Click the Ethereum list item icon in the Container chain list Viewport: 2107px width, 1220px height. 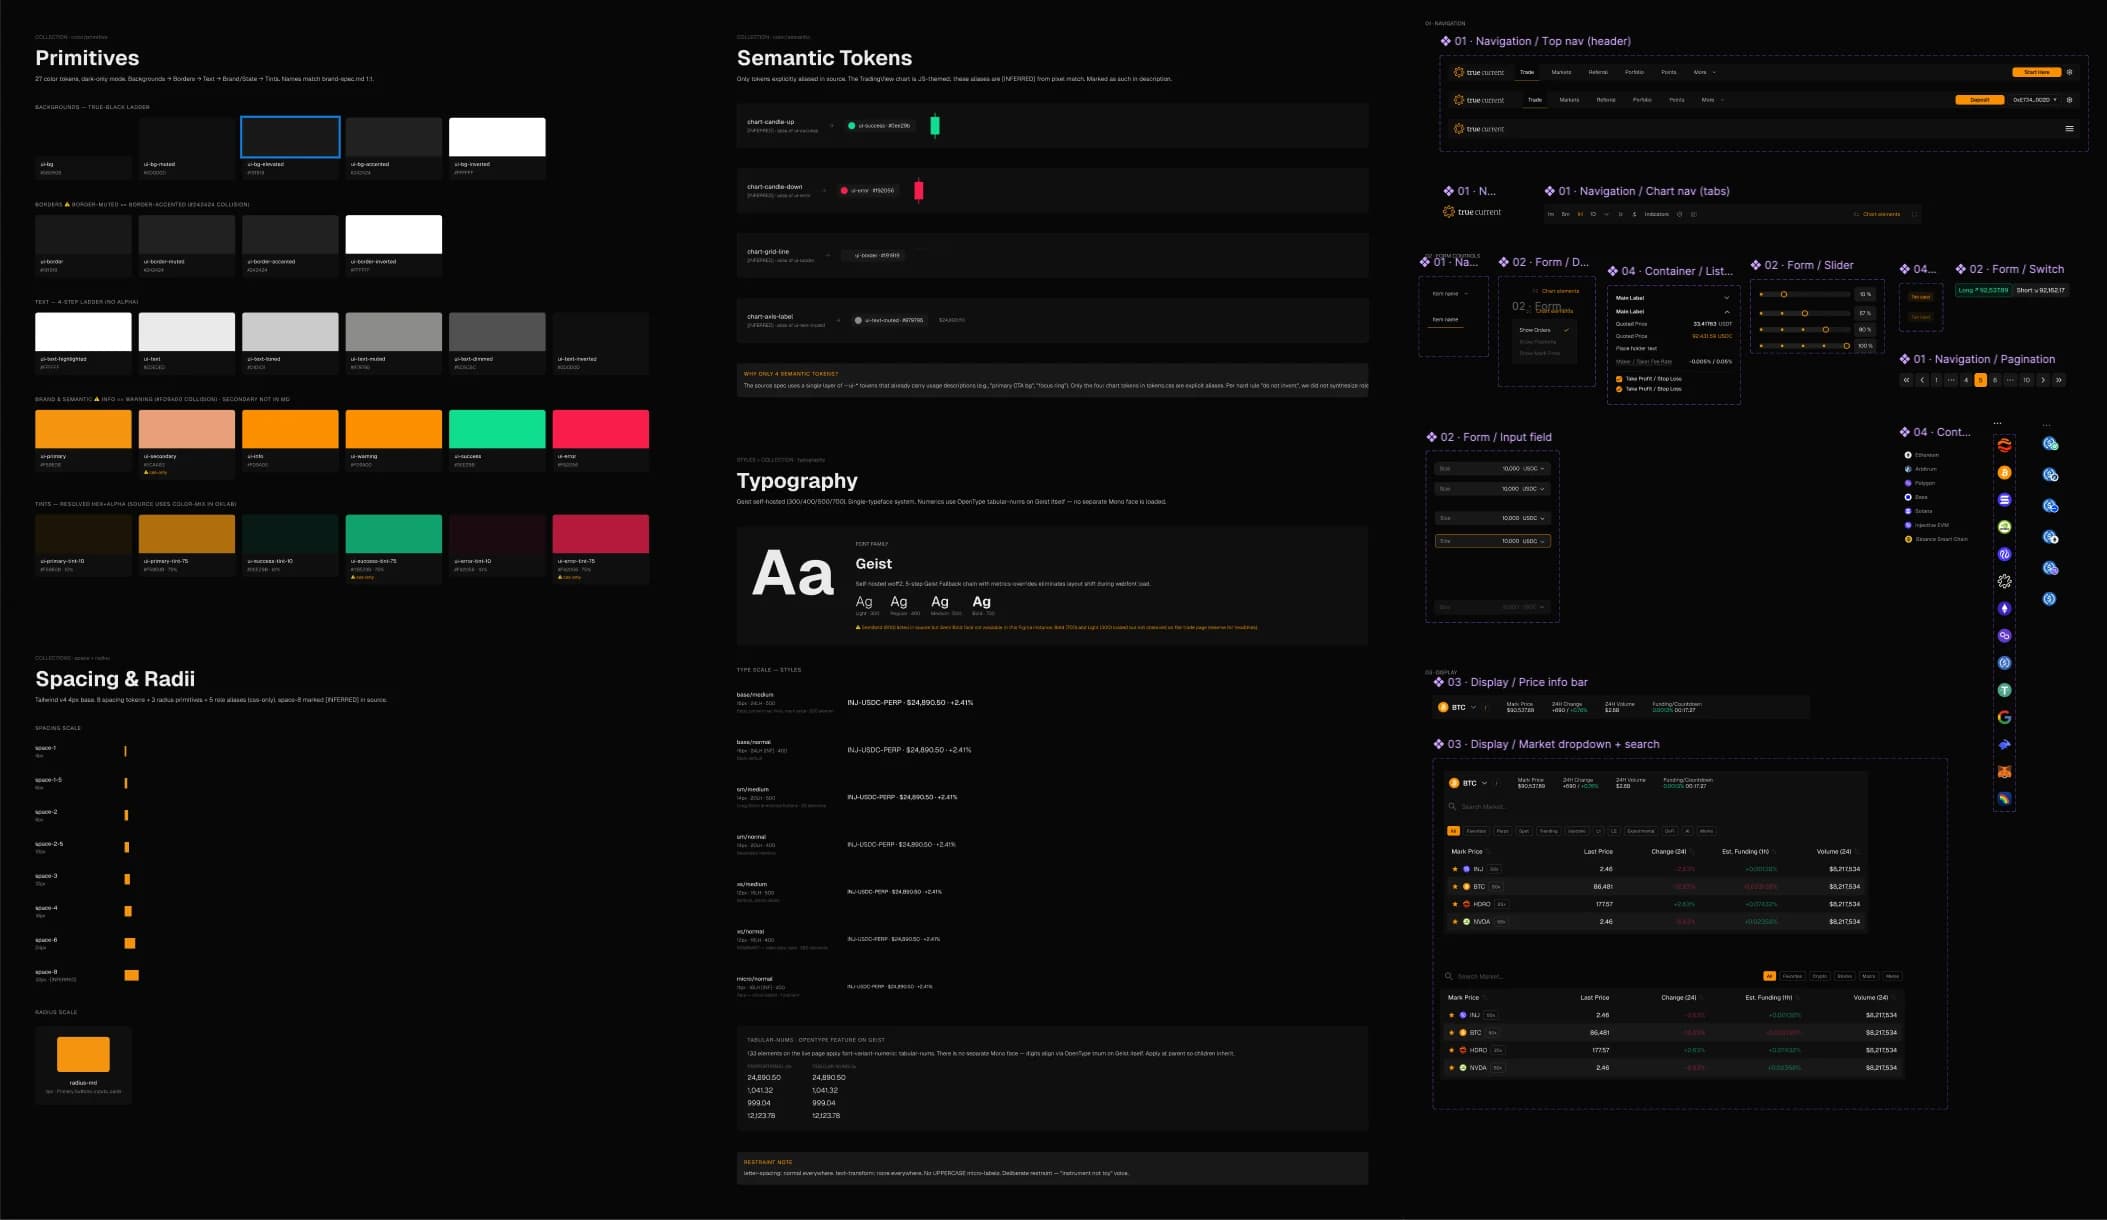pyautogui.click(x=1908, y=455)
